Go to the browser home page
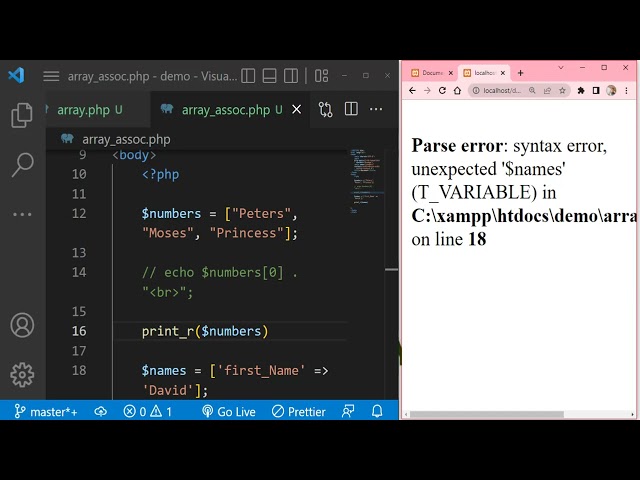640x480 pixels. coord(458,91)
